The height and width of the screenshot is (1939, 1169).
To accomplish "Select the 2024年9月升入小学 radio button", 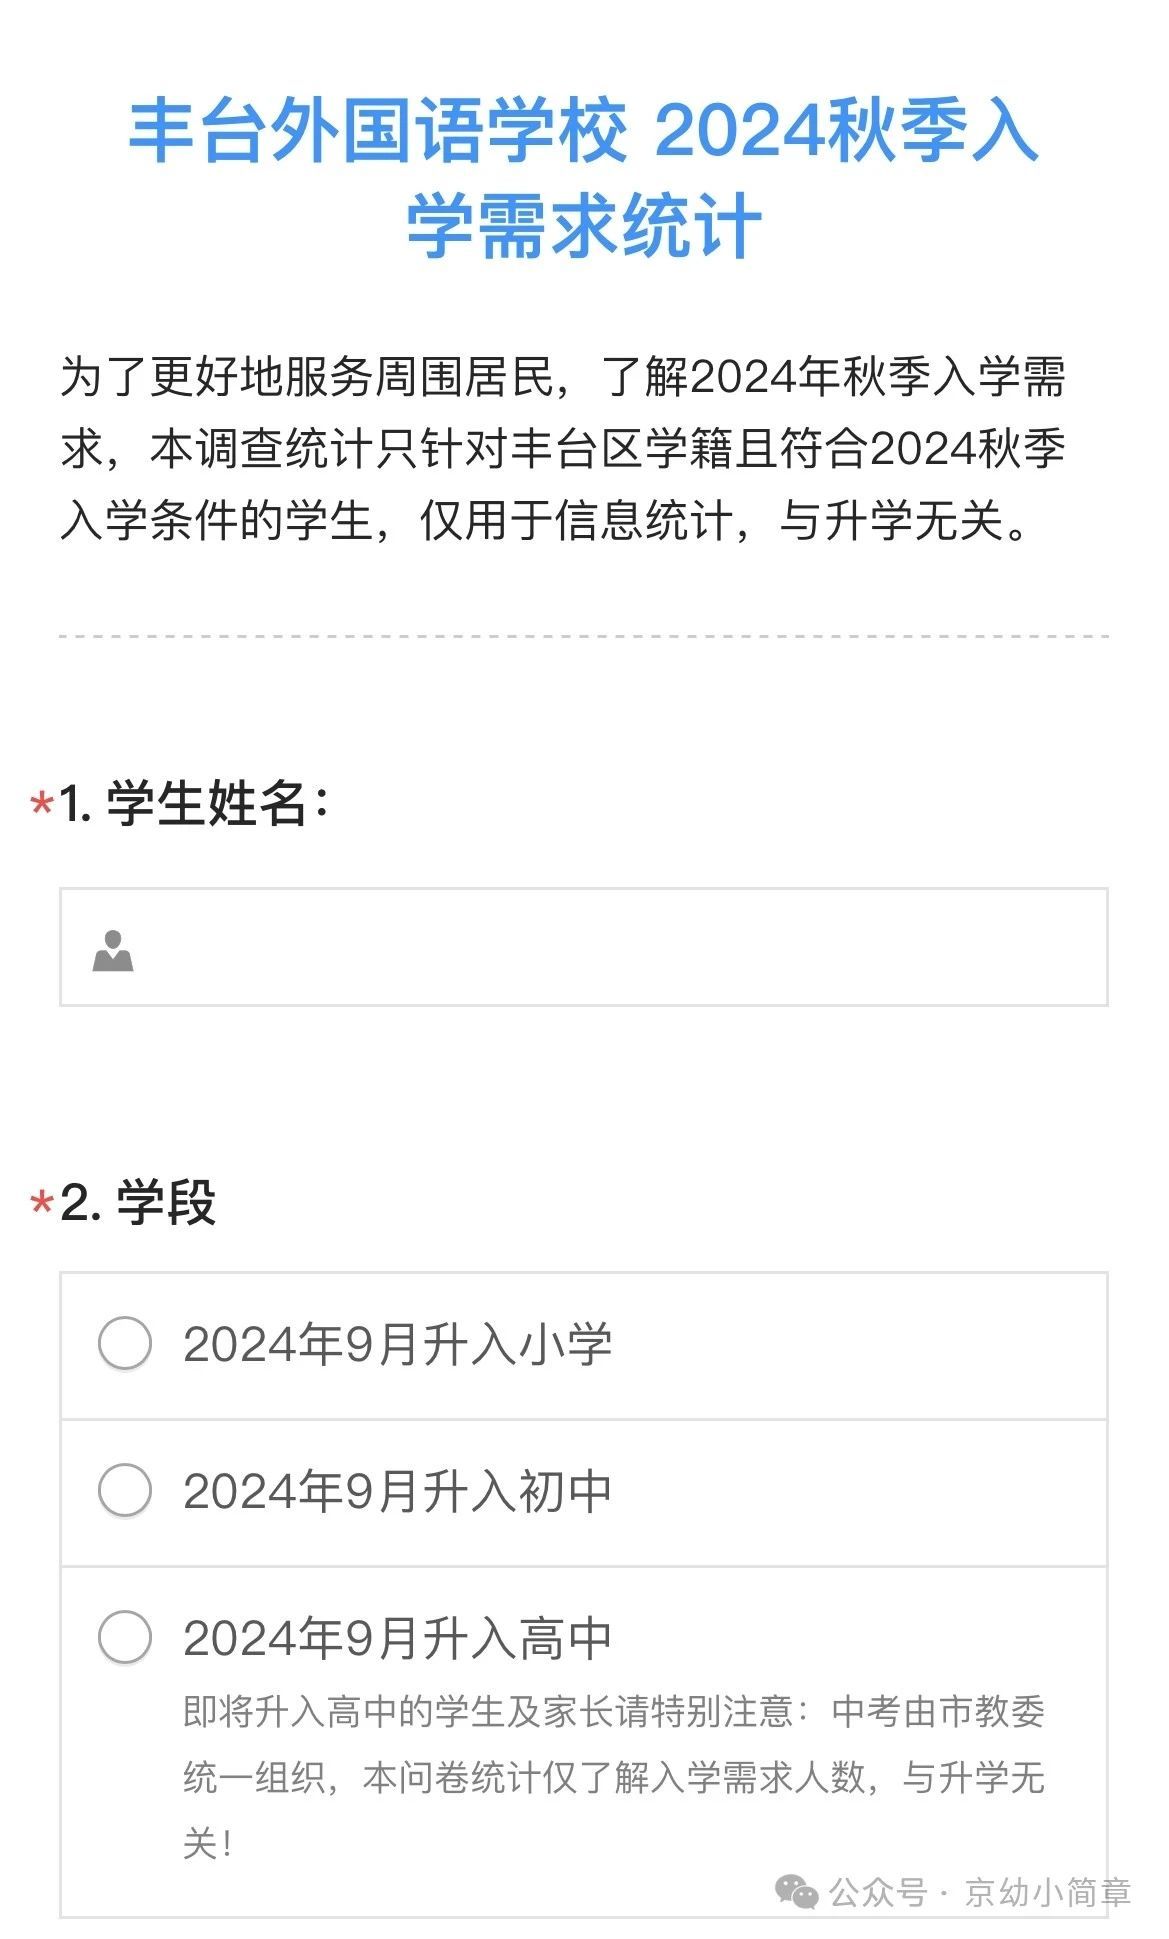I will click(x=125, y=1343).
